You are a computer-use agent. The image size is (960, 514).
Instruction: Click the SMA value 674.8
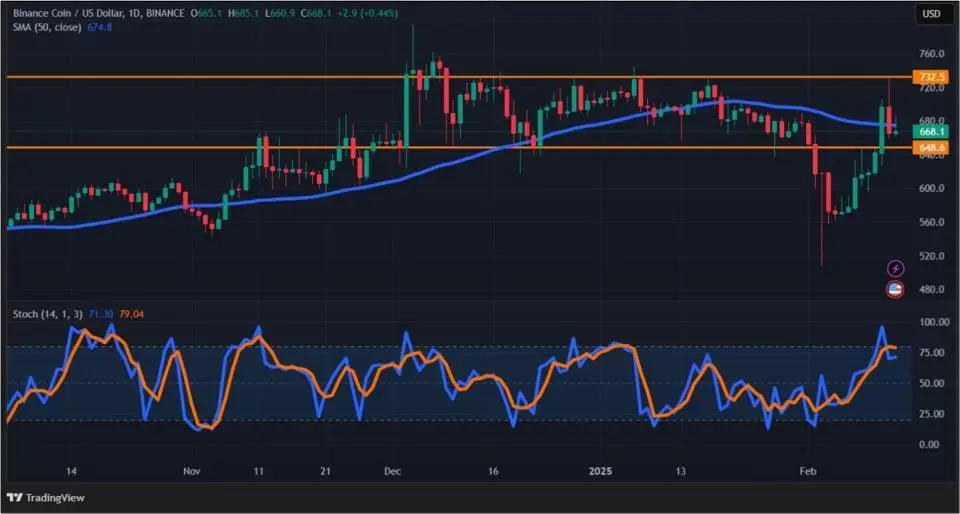click(x=99, y=28)
